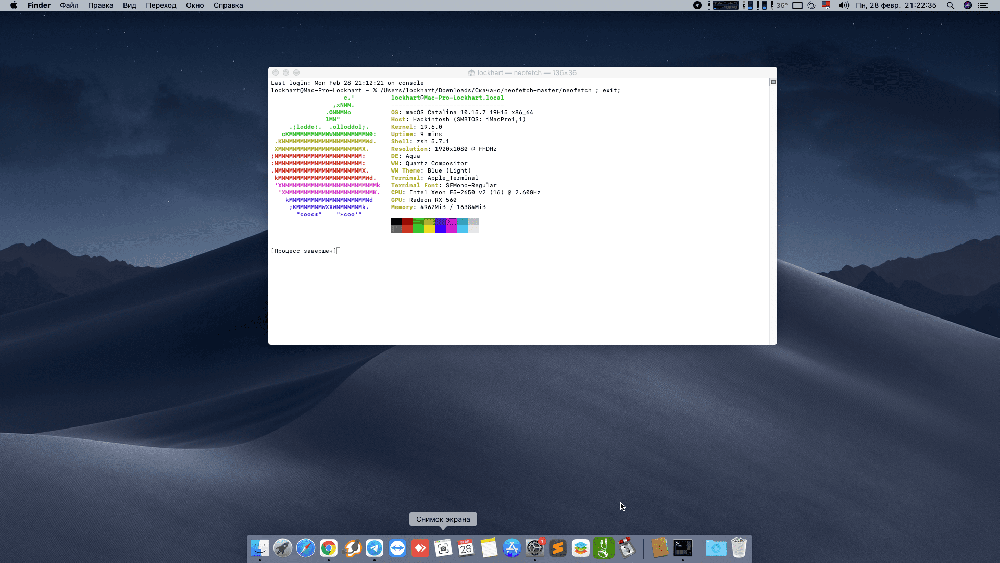Open the Downloads folder stack in dock
Screen dimensions: 1000x563
point(715,548)
